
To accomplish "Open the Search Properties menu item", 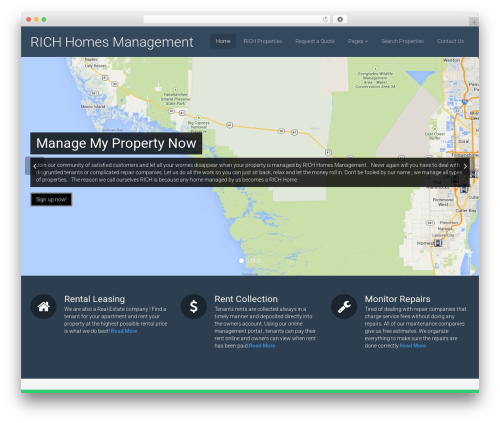I will pos(402,41).
